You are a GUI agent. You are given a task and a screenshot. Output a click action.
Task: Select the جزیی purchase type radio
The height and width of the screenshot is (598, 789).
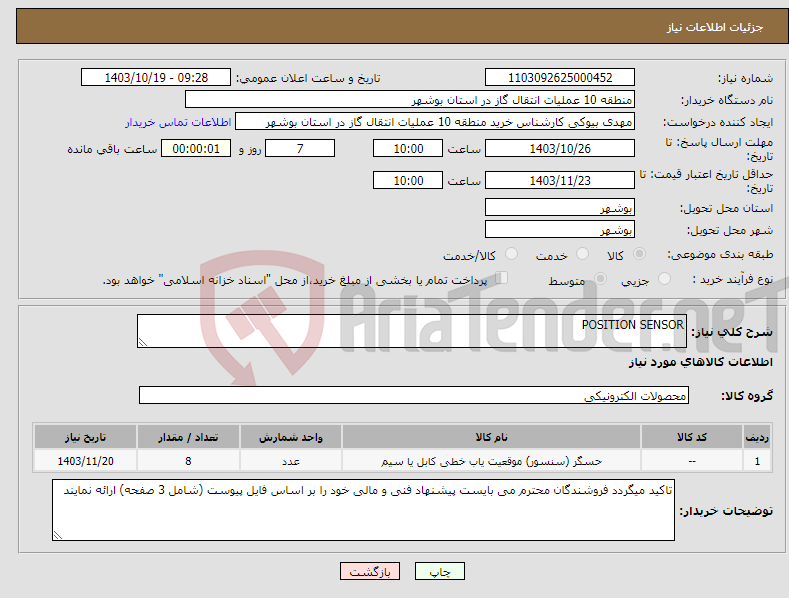[664, 278]
